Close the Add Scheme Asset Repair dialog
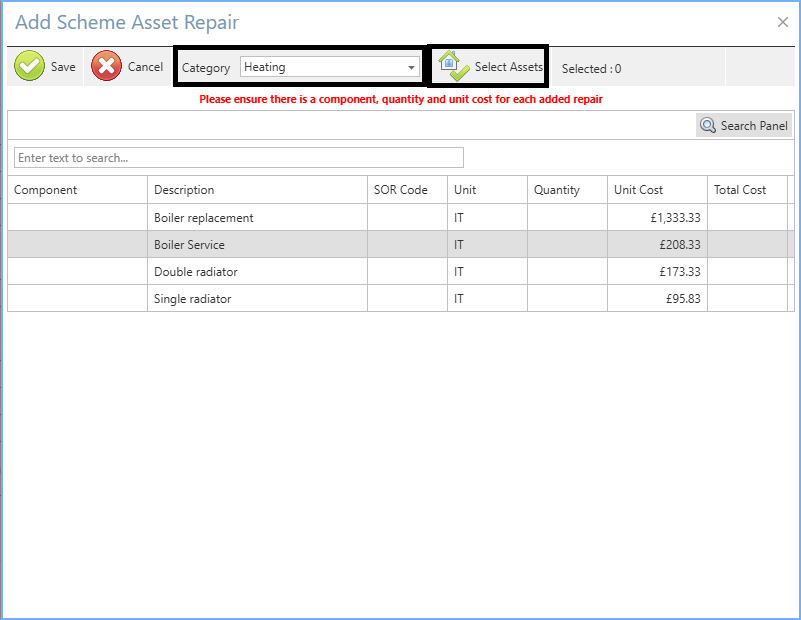 click(x=782, y=22)
